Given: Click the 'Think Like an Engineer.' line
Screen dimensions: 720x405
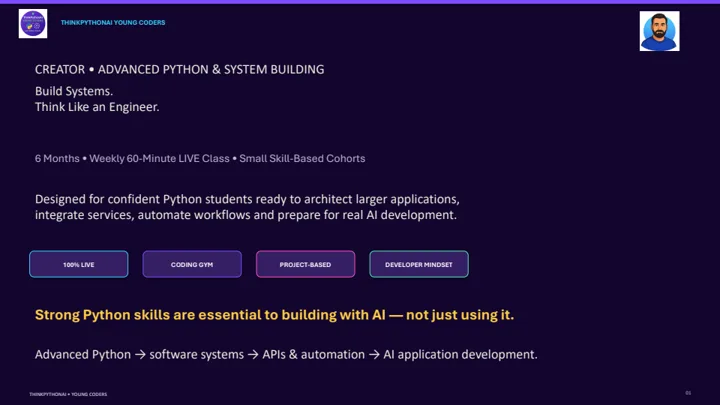Looking at the screenshot, I should pos(97,107).
